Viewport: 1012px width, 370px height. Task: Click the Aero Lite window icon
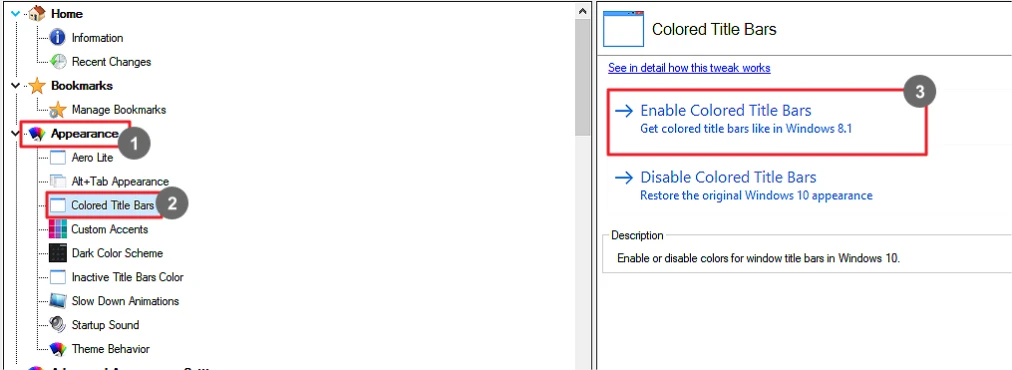point(58,158)
